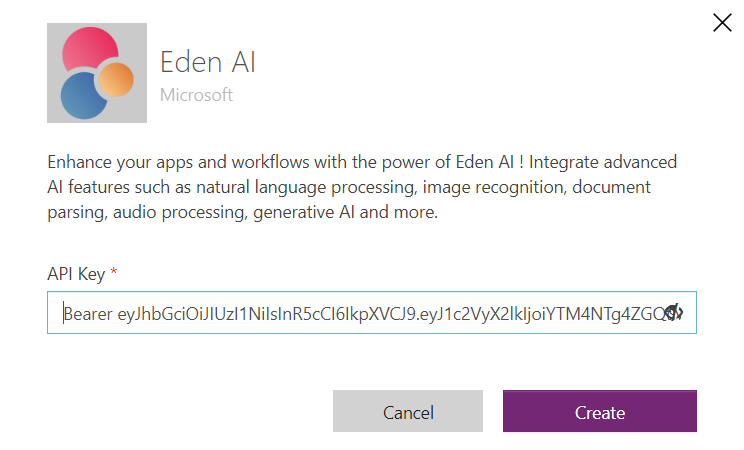Screen dimensions: 744x450
Task: Place cursor on the word Bearer in the field
Action: (x=88, y=314)
